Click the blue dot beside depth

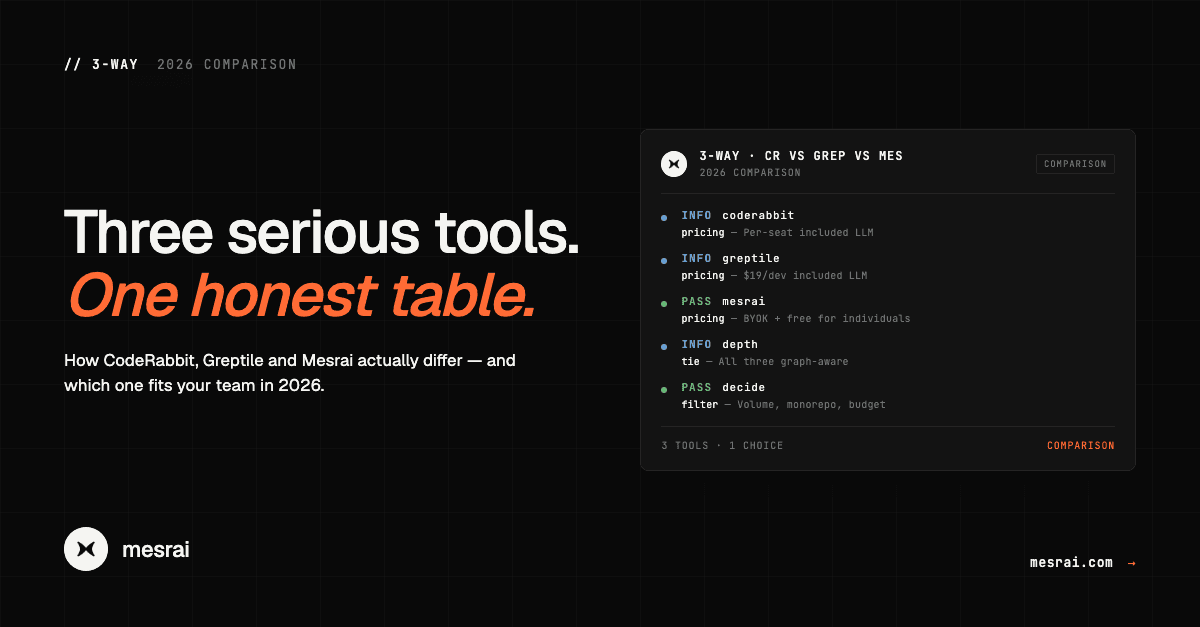(x=664, y=346)
